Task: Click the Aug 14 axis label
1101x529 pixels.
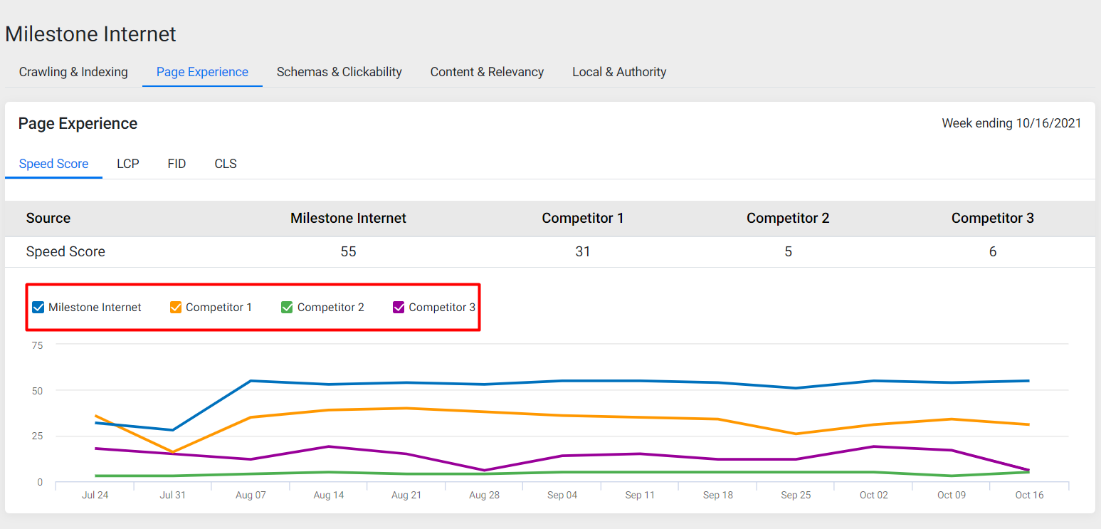Action: click(329, 495)
